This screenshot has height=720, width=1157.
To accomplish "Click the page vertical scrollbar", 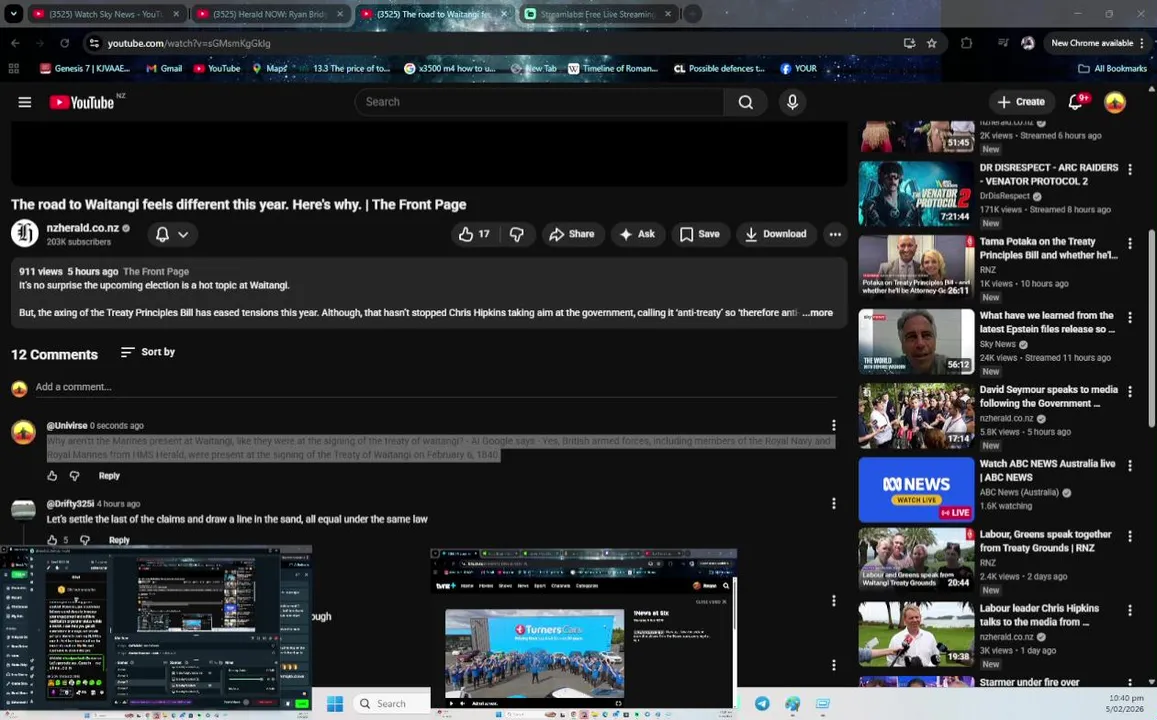I will coord(1151,328).
